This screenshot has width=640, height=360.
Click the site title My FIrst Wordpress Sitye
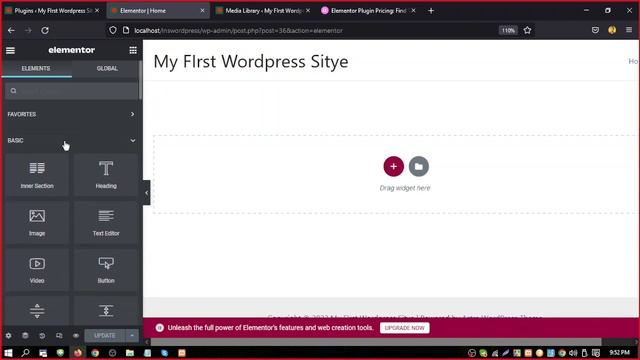(x=251, y=62)
